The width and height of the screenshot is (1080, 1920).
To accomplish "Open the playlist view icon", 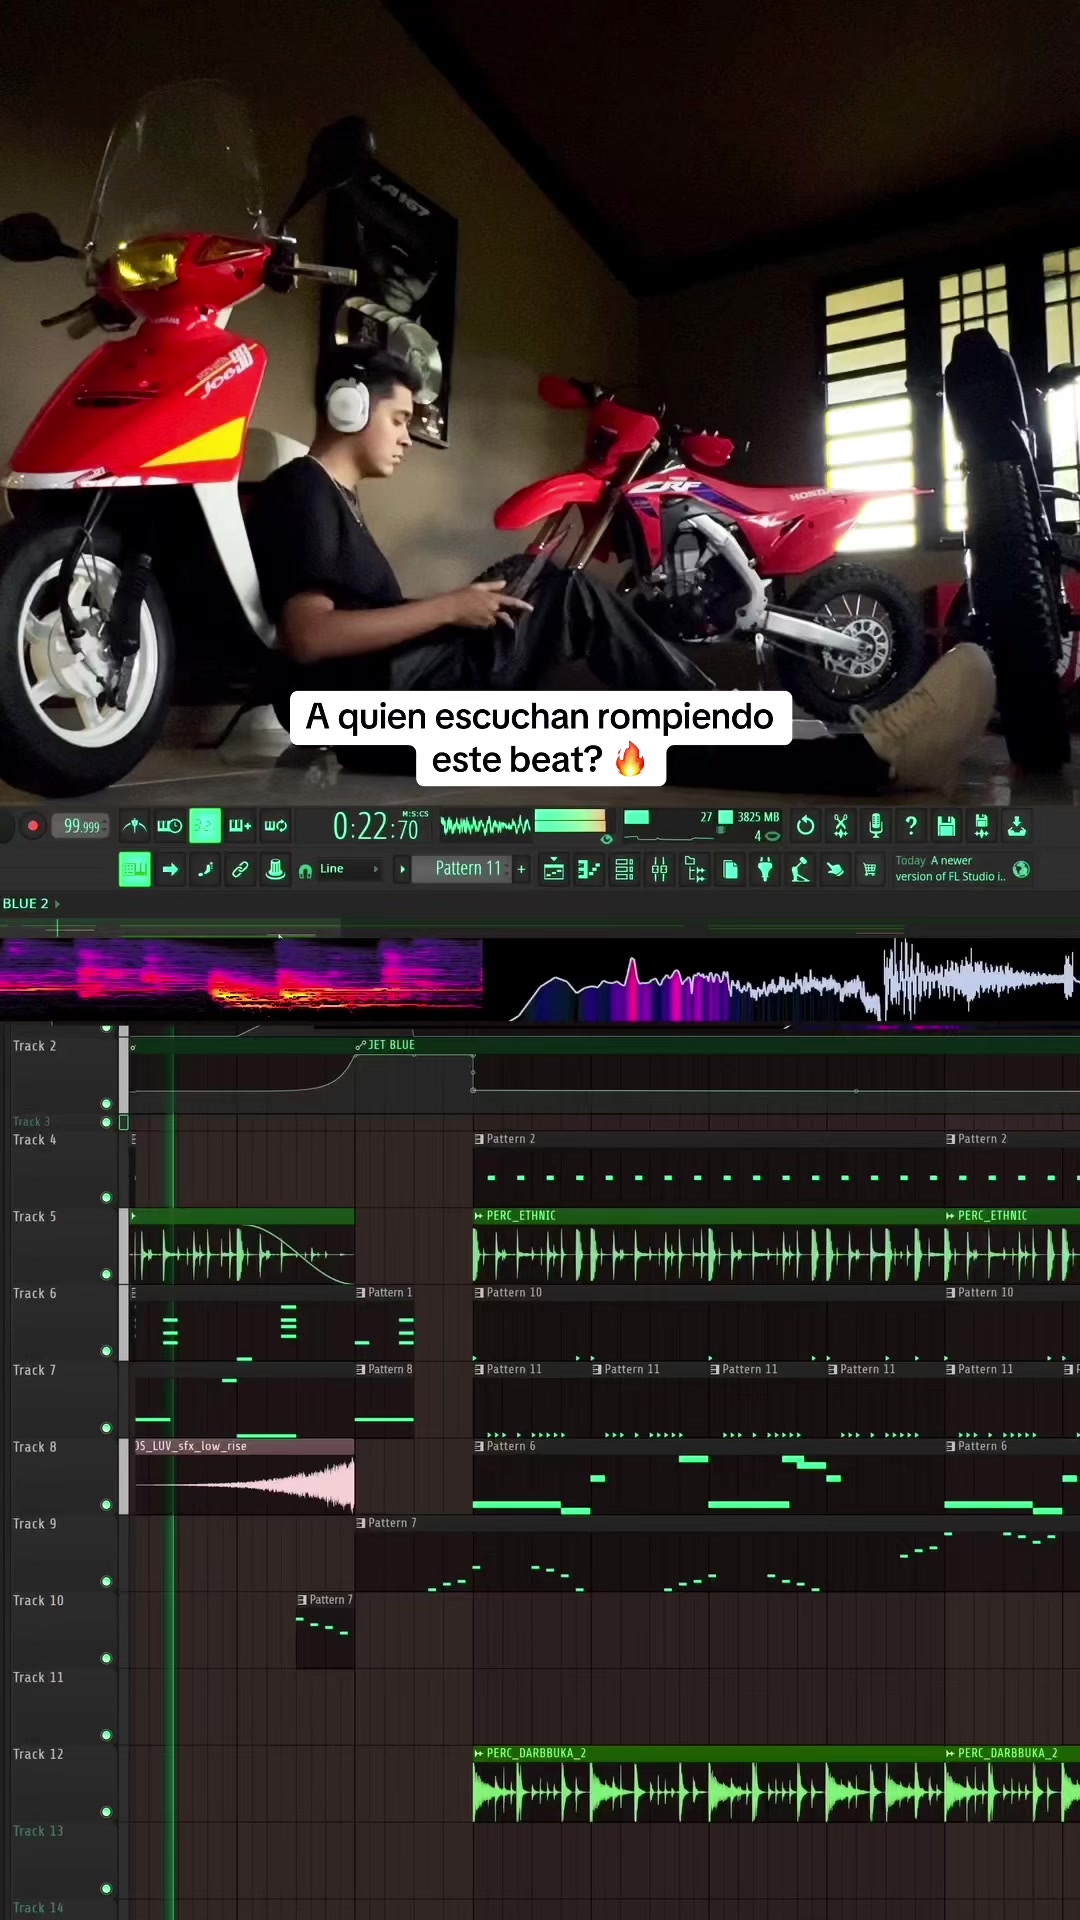I will click(x=553, y=870).
